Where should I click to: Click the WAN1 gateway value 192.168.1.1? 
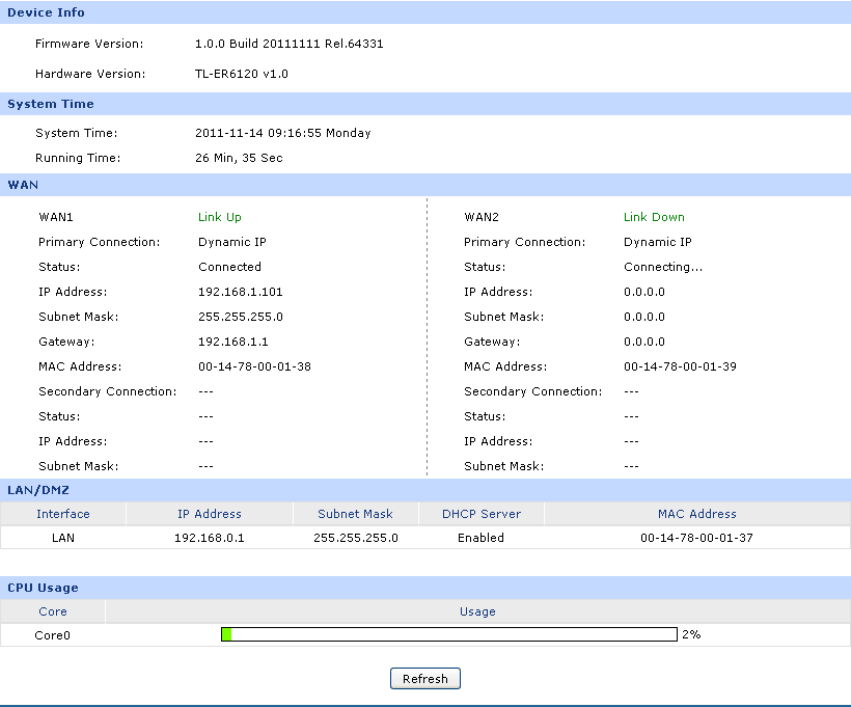coord(226,342)
